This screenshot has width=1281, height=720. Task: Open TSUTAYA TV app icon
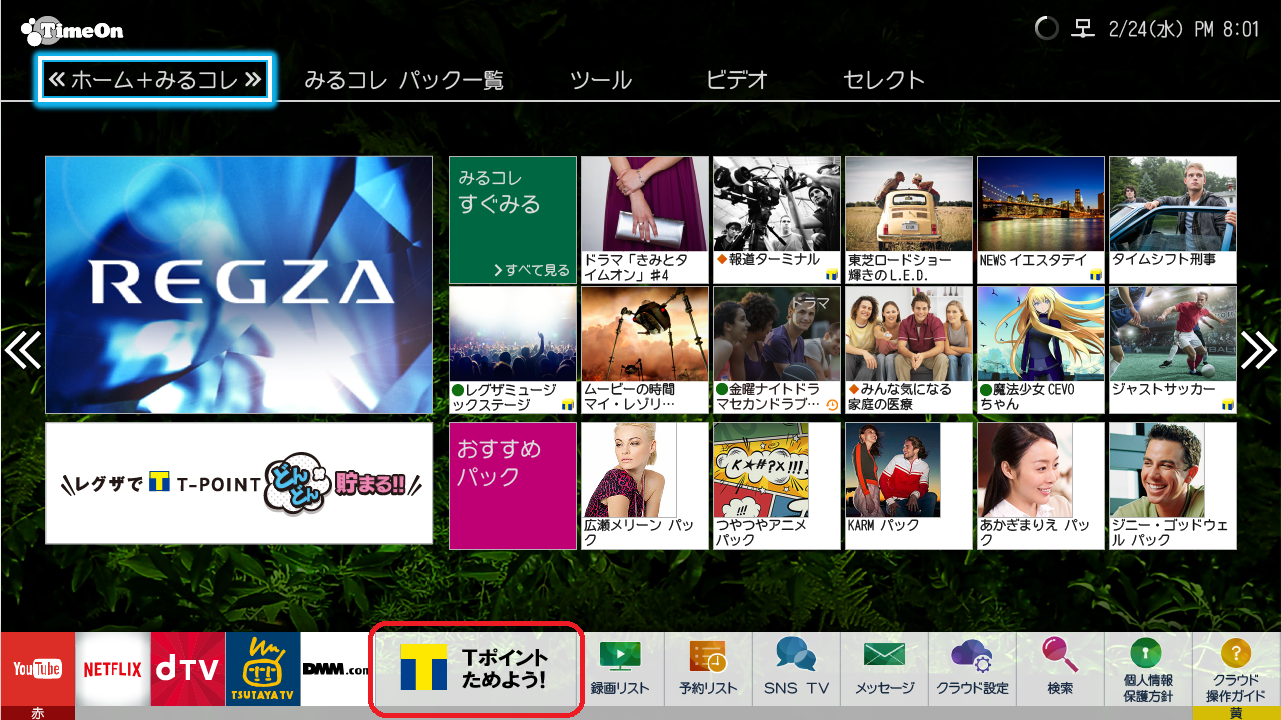click(x=263, y=668)
